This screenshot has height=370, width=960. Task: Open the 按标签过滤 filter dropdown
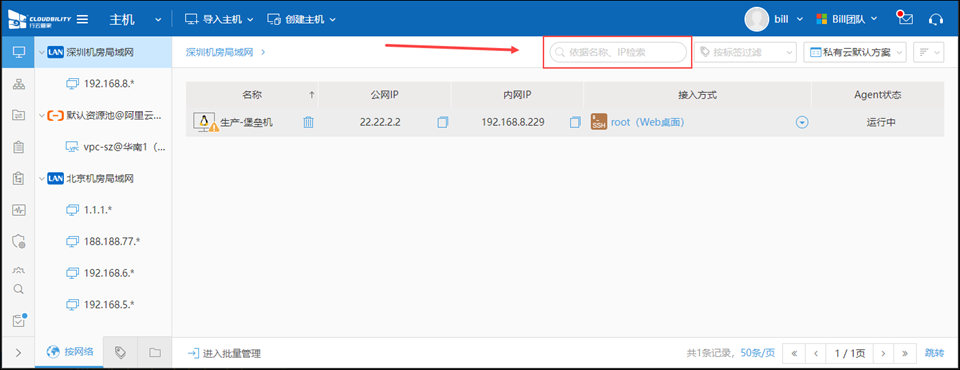click(744, 52)
